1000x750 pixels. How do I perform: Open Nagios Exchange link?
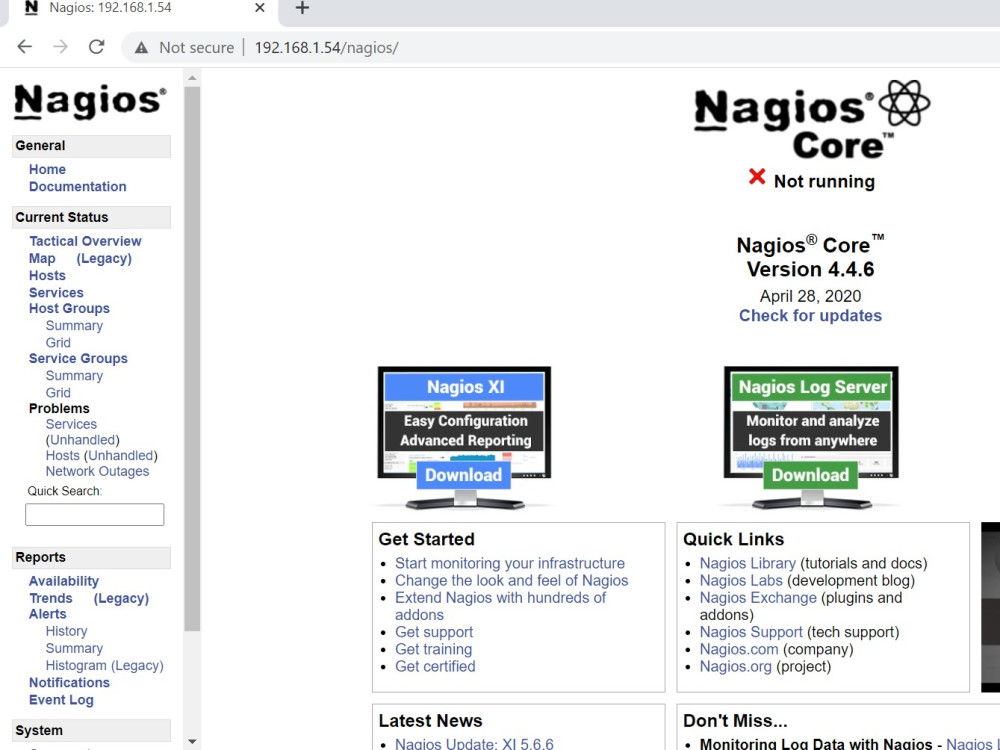click(x=758, y=598)
